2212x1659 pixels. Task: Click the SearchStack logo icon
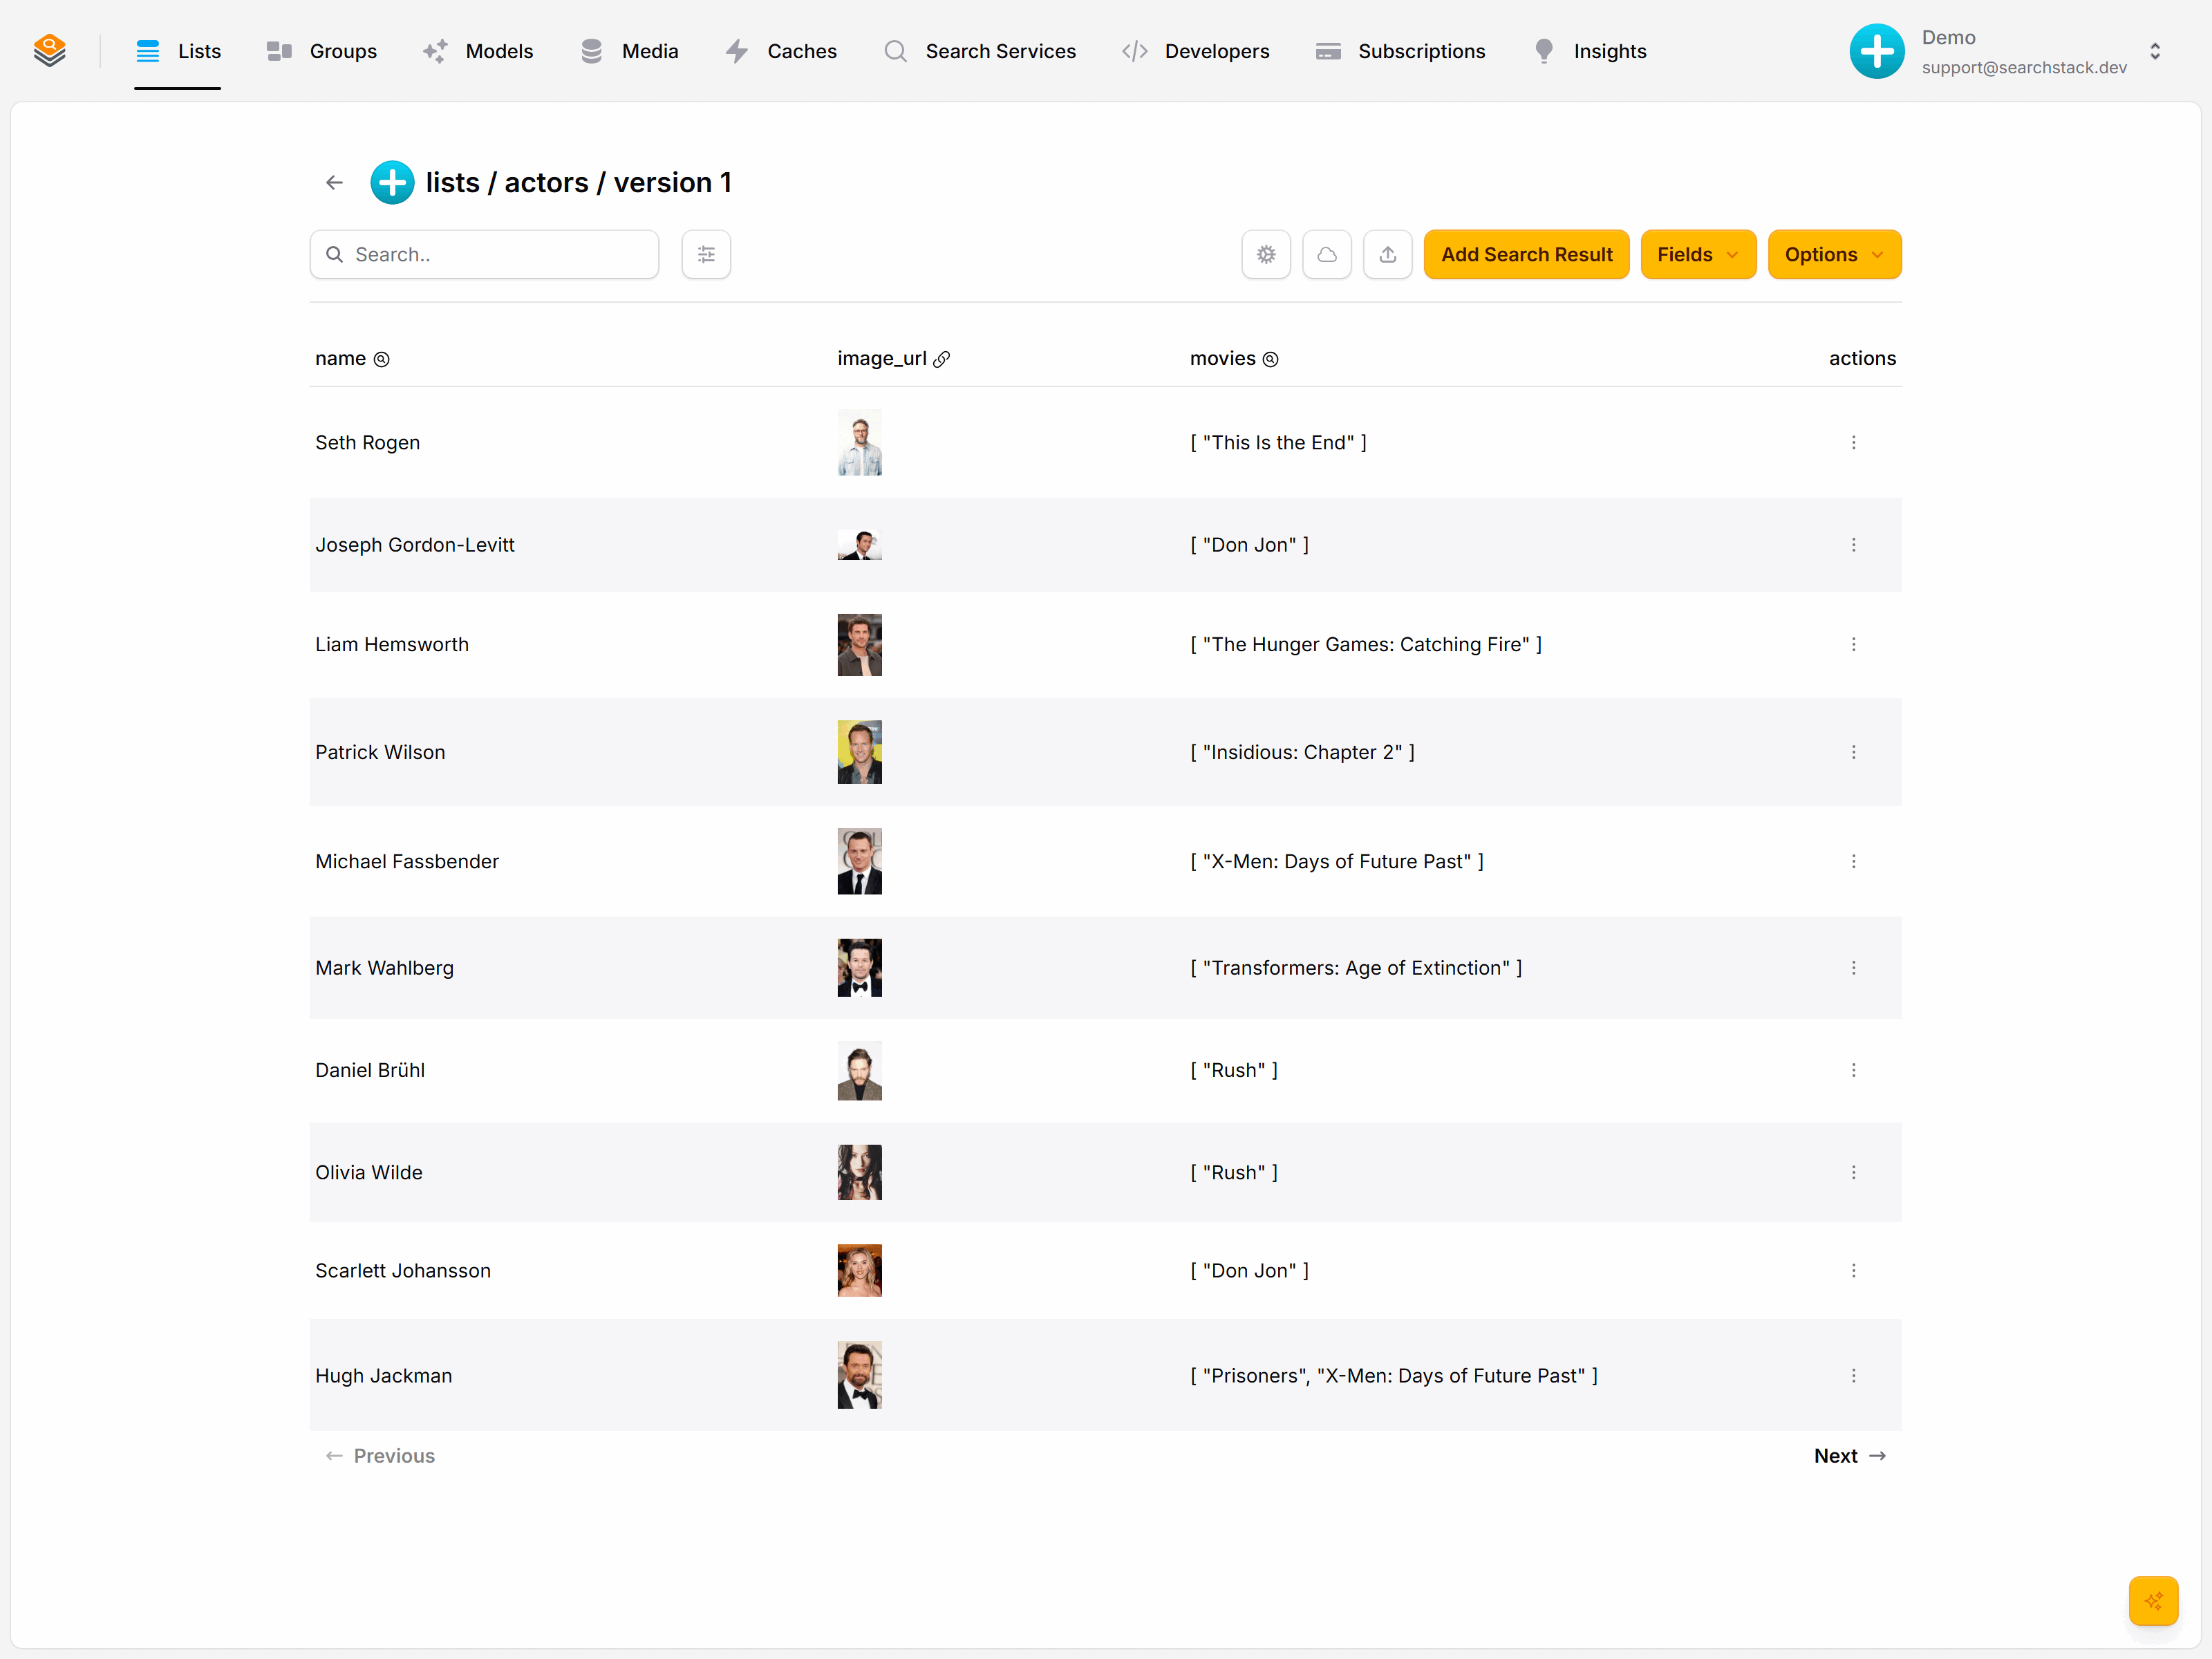[x=49, y=51]
